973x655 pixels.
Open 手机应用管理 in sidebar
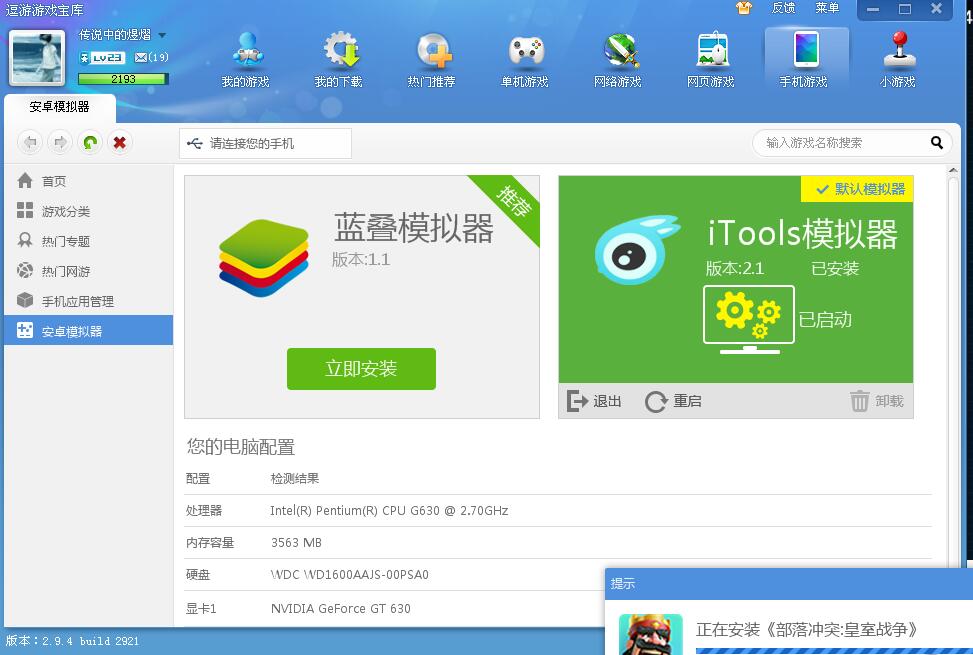(89, 301)
